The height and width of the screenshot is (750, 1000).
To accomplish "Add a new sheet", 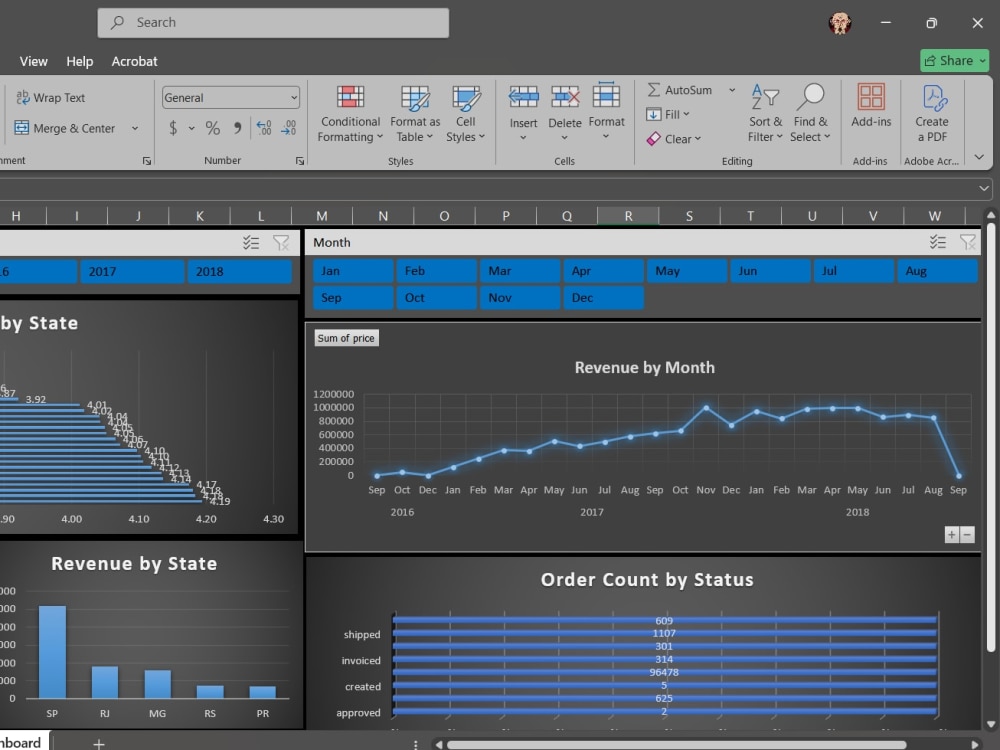I will 99,744.
